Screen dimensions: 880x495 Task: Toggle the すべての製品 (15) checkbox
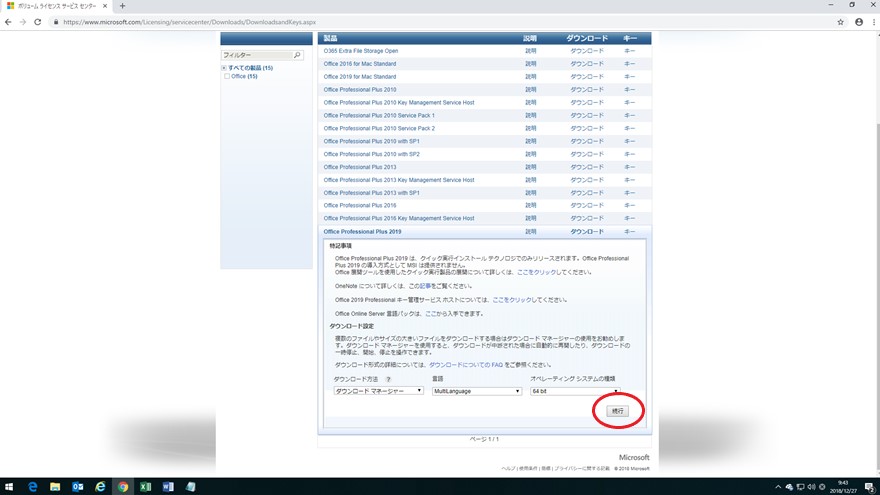click(x=224, y=68)
